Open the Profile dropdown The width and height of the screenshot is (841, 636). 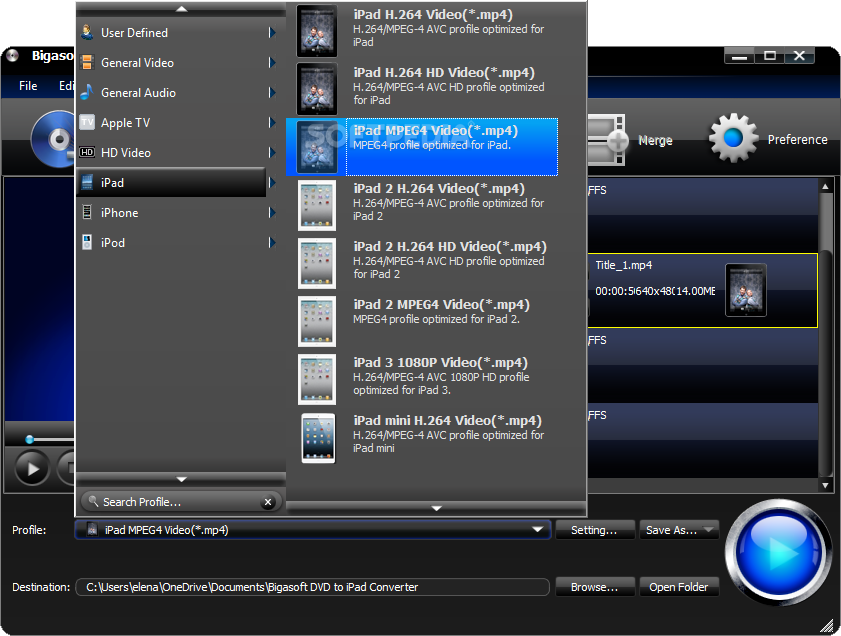(313, 530)
